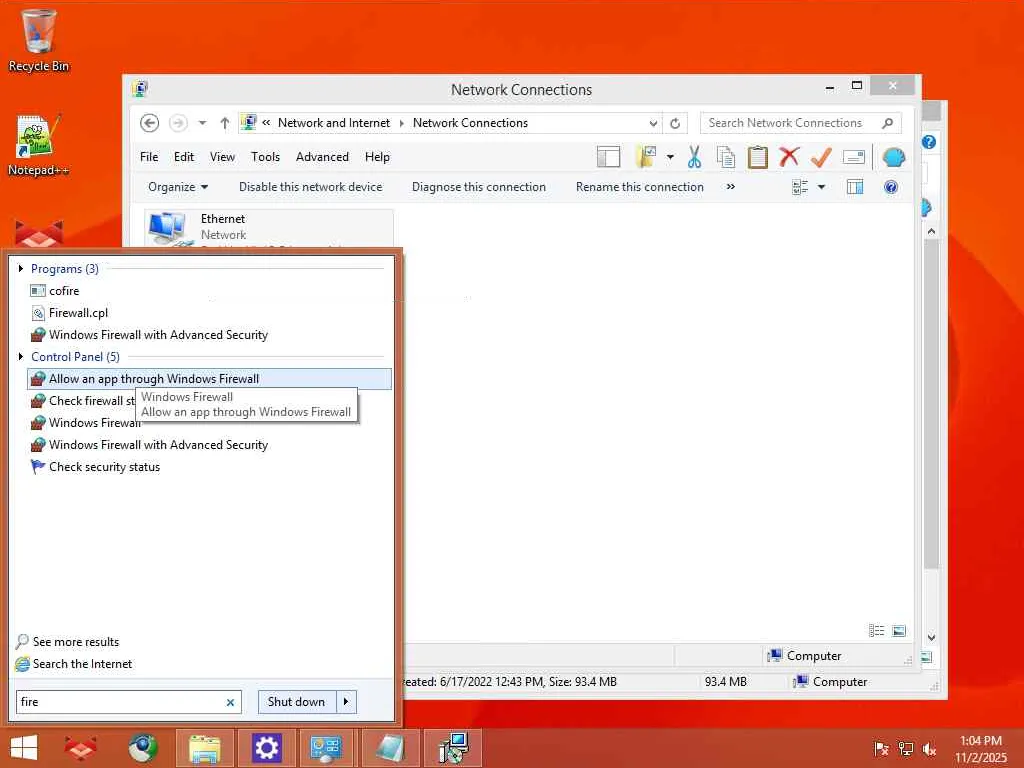1024x768 pixels.
Task: Click the network connections taskbar icon
Action: [x=453, y=748]
